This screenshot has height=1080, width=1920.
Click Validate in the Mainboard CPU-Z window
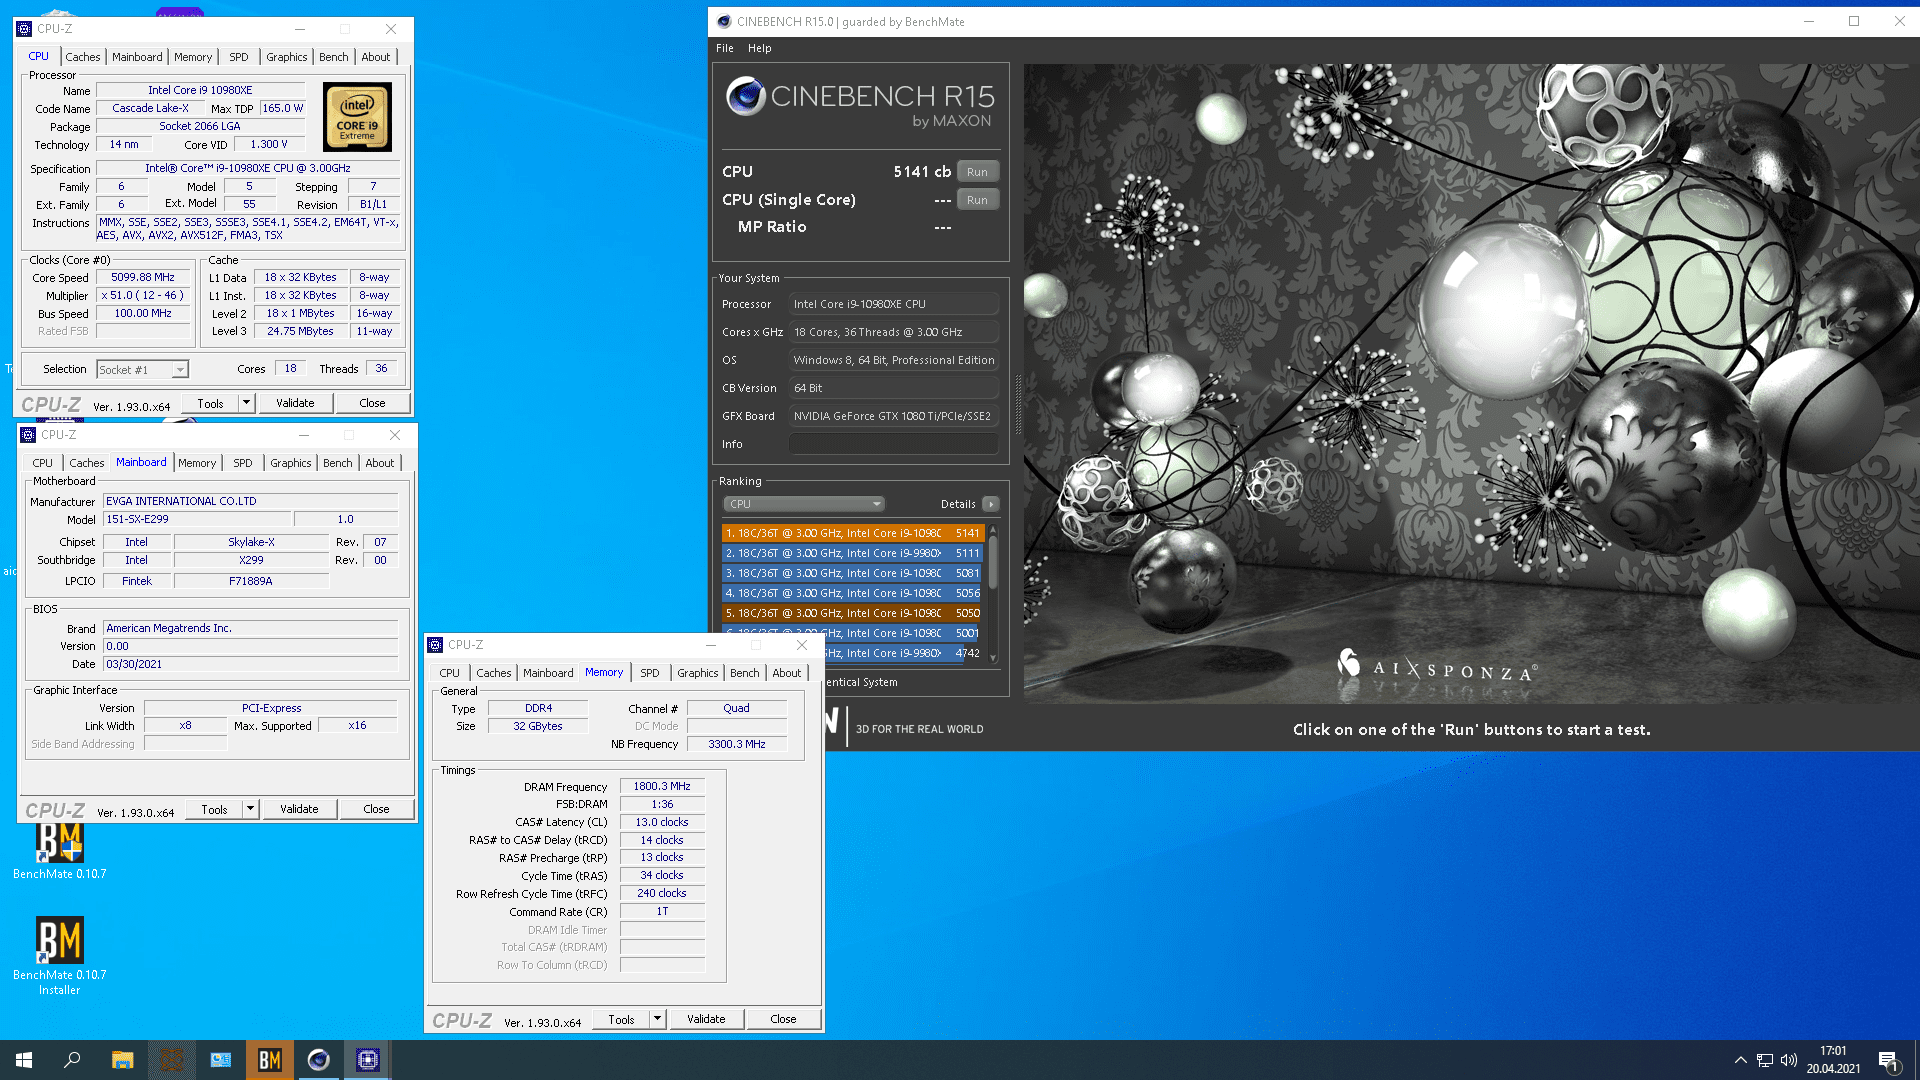click(299, 809)
